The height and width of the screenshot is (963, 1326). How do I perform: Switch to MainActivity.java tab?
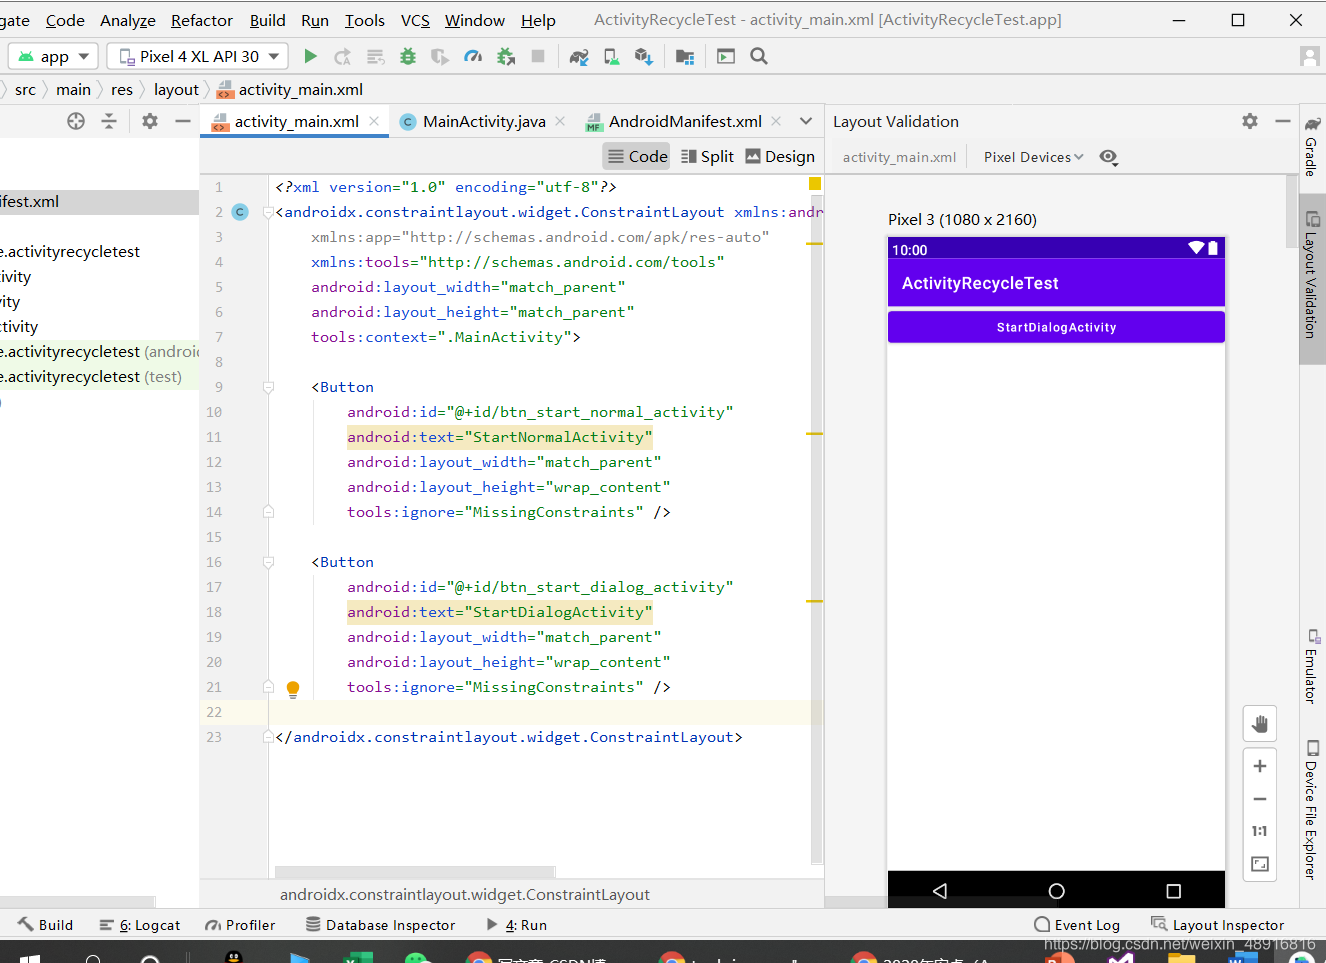tap(484, 121)
